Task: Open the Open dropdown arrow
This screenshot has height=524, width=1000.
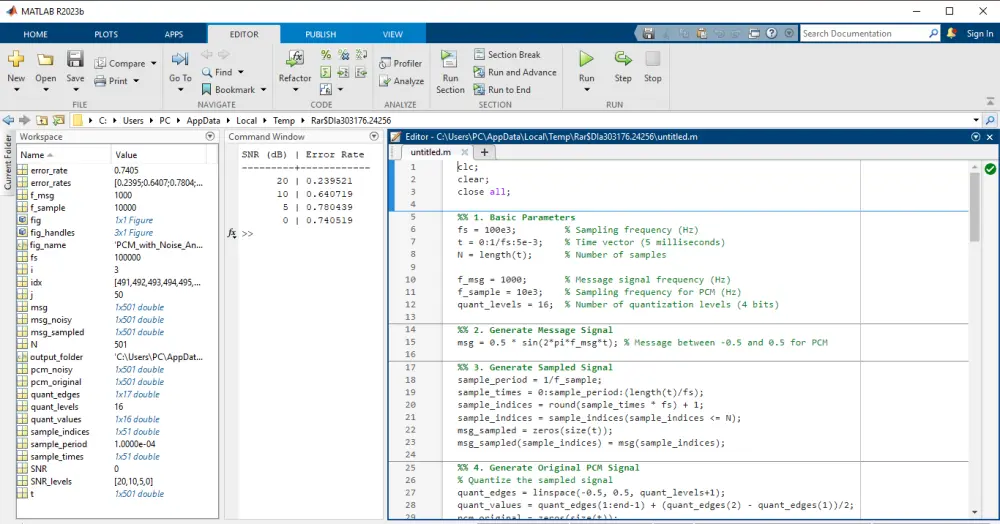Action: [x=45, y=90]
